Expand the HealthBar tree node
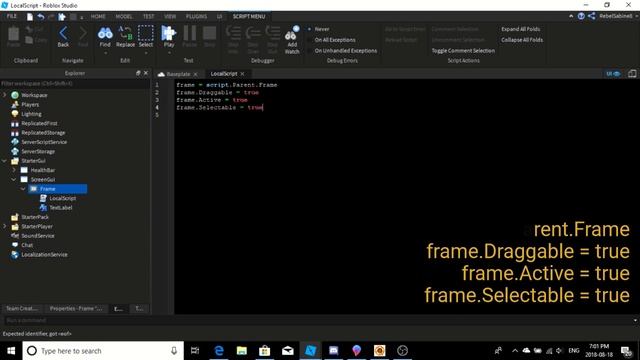 coord(14,170)
